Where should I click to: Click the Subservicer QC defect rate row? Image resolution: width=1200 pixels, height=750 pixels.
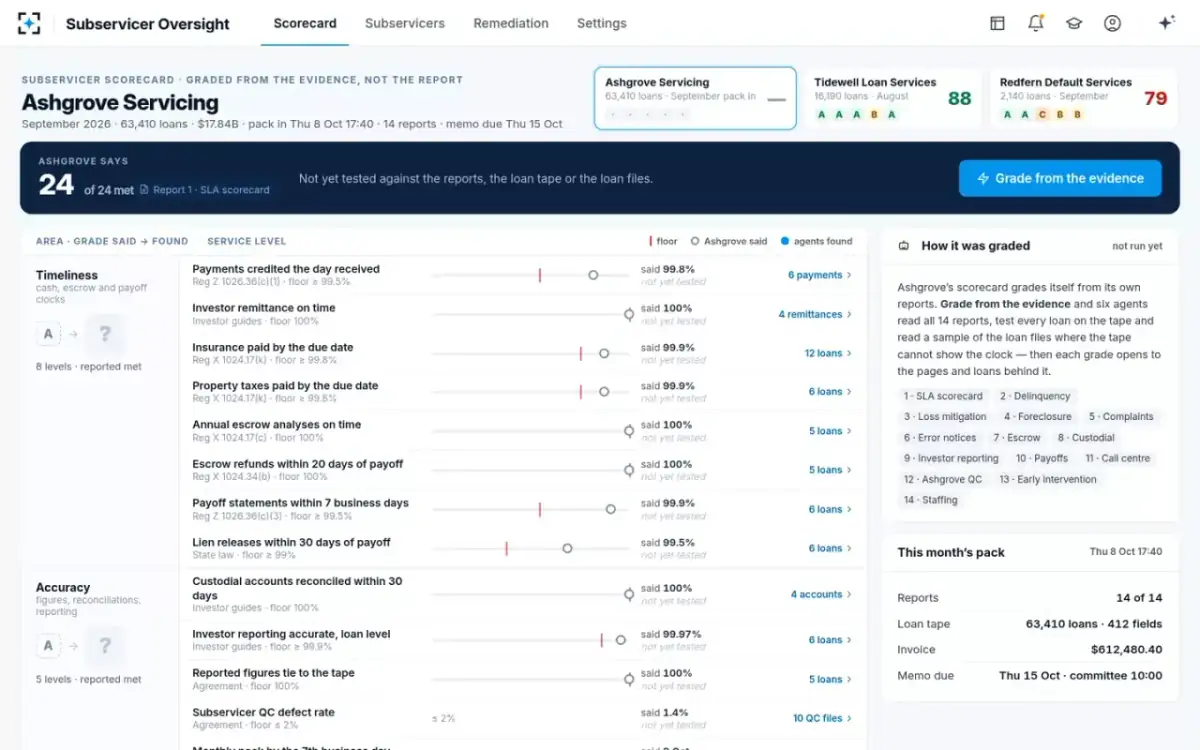523,718
